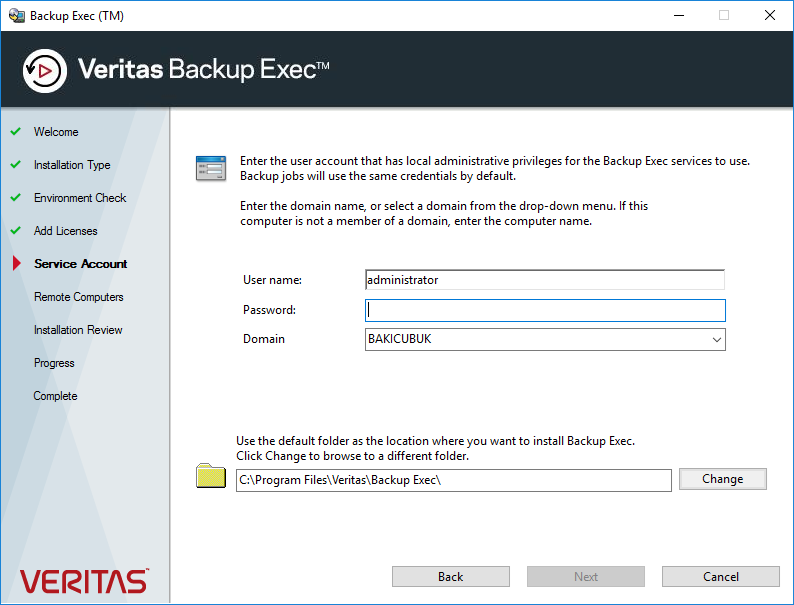
Task: Click the red Veritas logo at bottom left
Action: 84,580
